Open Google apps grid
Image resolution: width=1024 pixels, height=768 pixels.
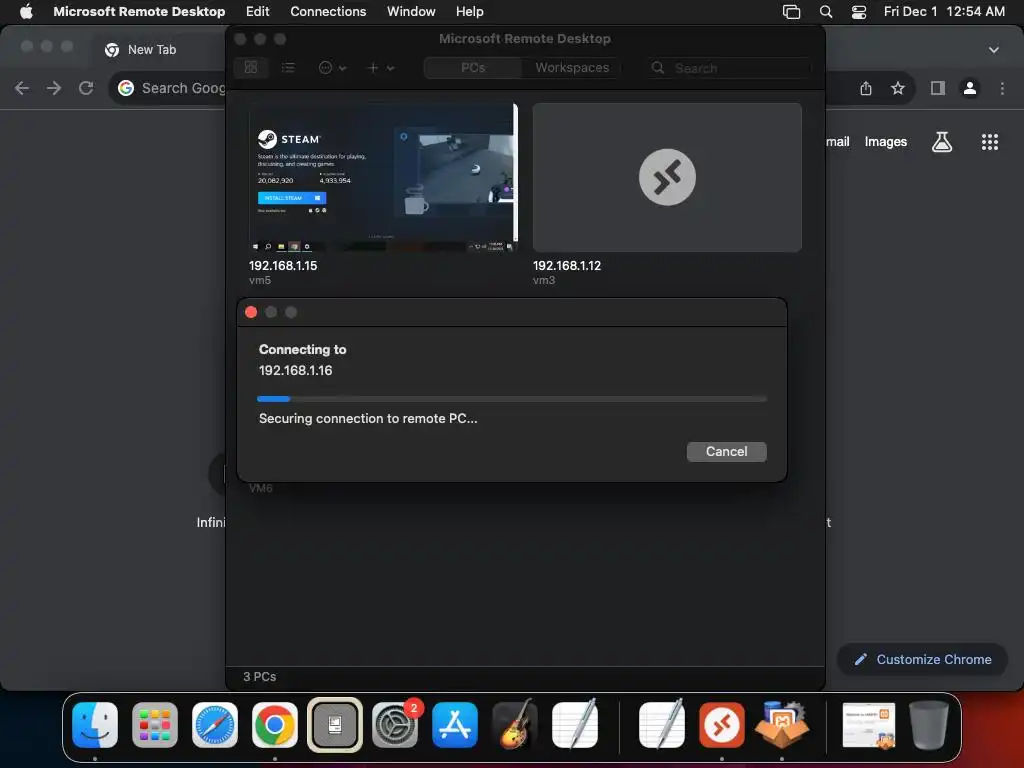pyautogui.click(x=989, y=142)
